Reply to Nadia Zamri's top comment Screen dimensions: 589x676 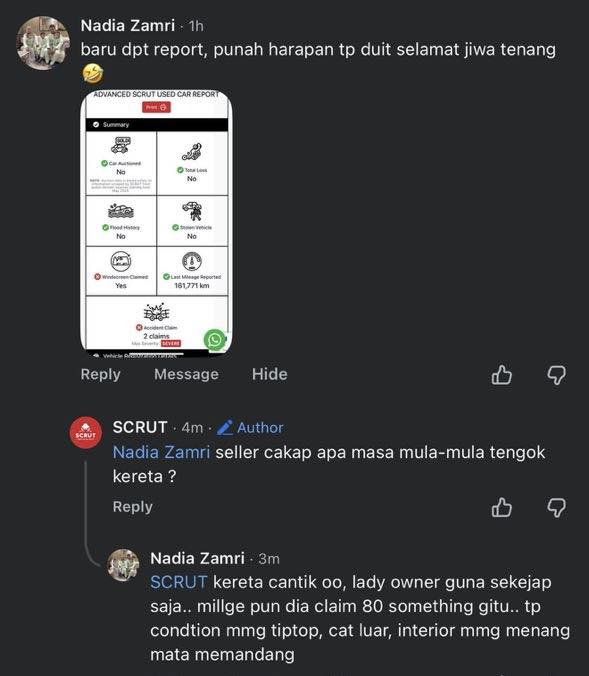pos(100,374)
